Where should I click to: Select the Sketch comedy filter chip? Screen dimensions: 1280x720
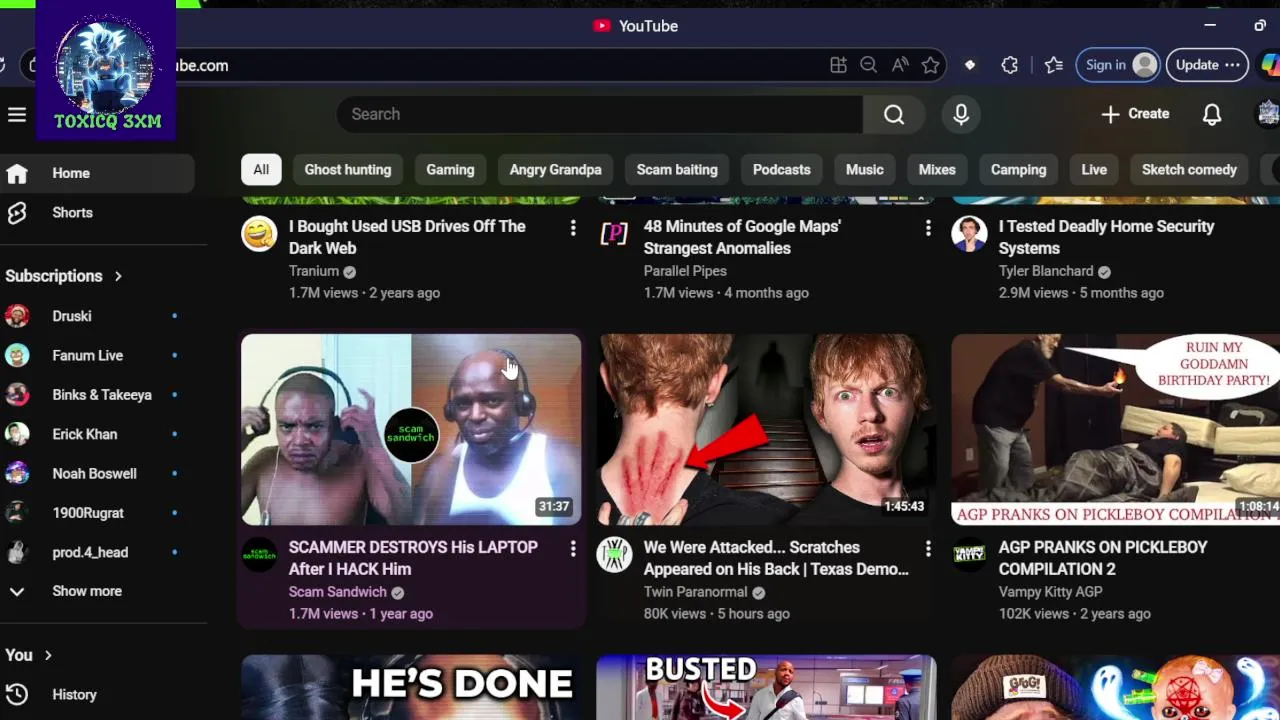[x=1189, y=169]
